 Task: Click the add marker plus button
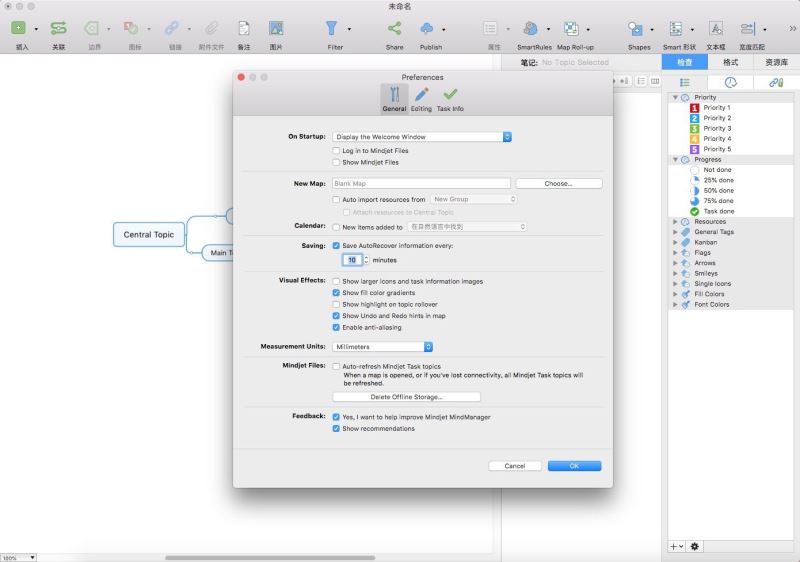click(676, 546)
